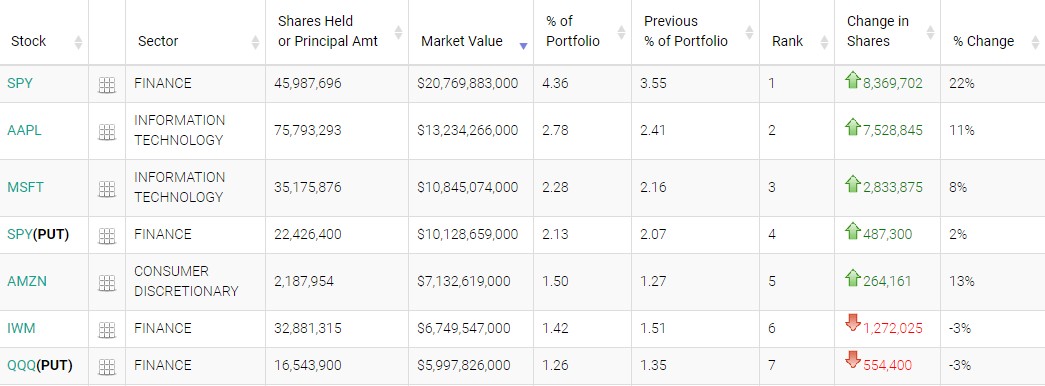Screen dimensions: 1045x386
Task: Open the grid icon in MSFT row
Action: click(107, 189)
